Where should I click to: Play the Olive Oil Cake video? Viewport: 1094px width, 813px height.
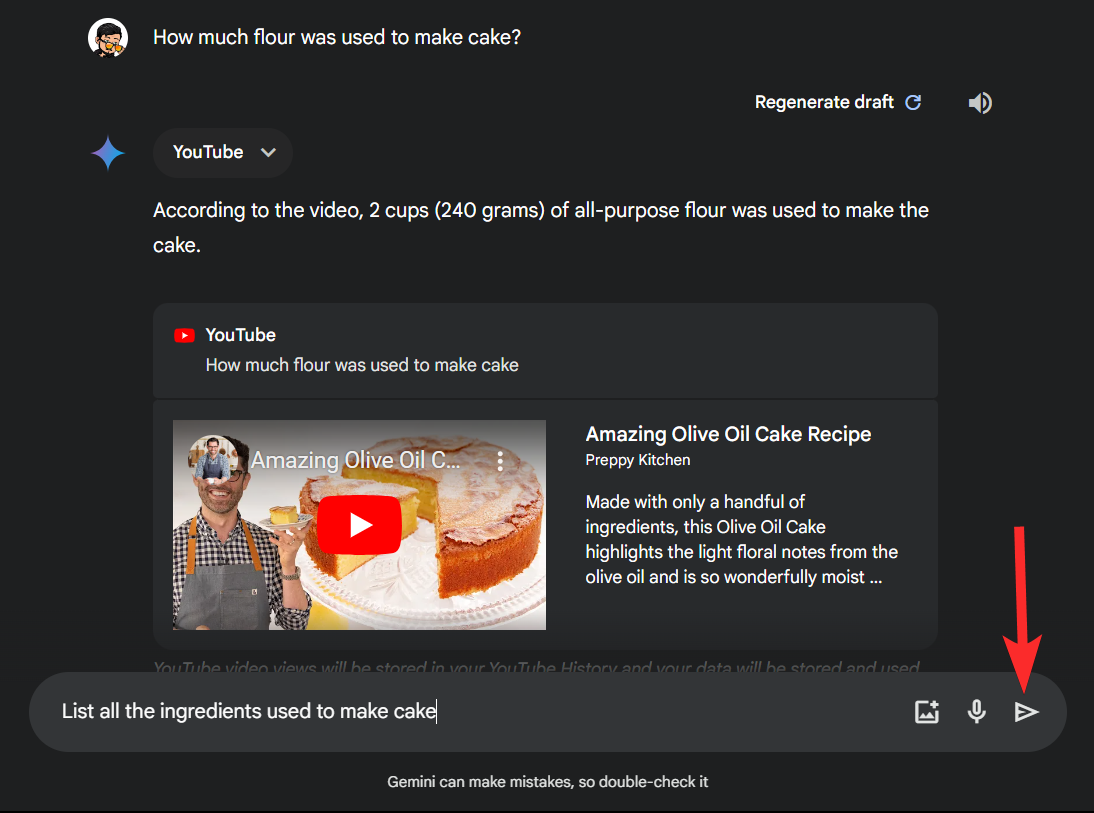coord(359,525)
